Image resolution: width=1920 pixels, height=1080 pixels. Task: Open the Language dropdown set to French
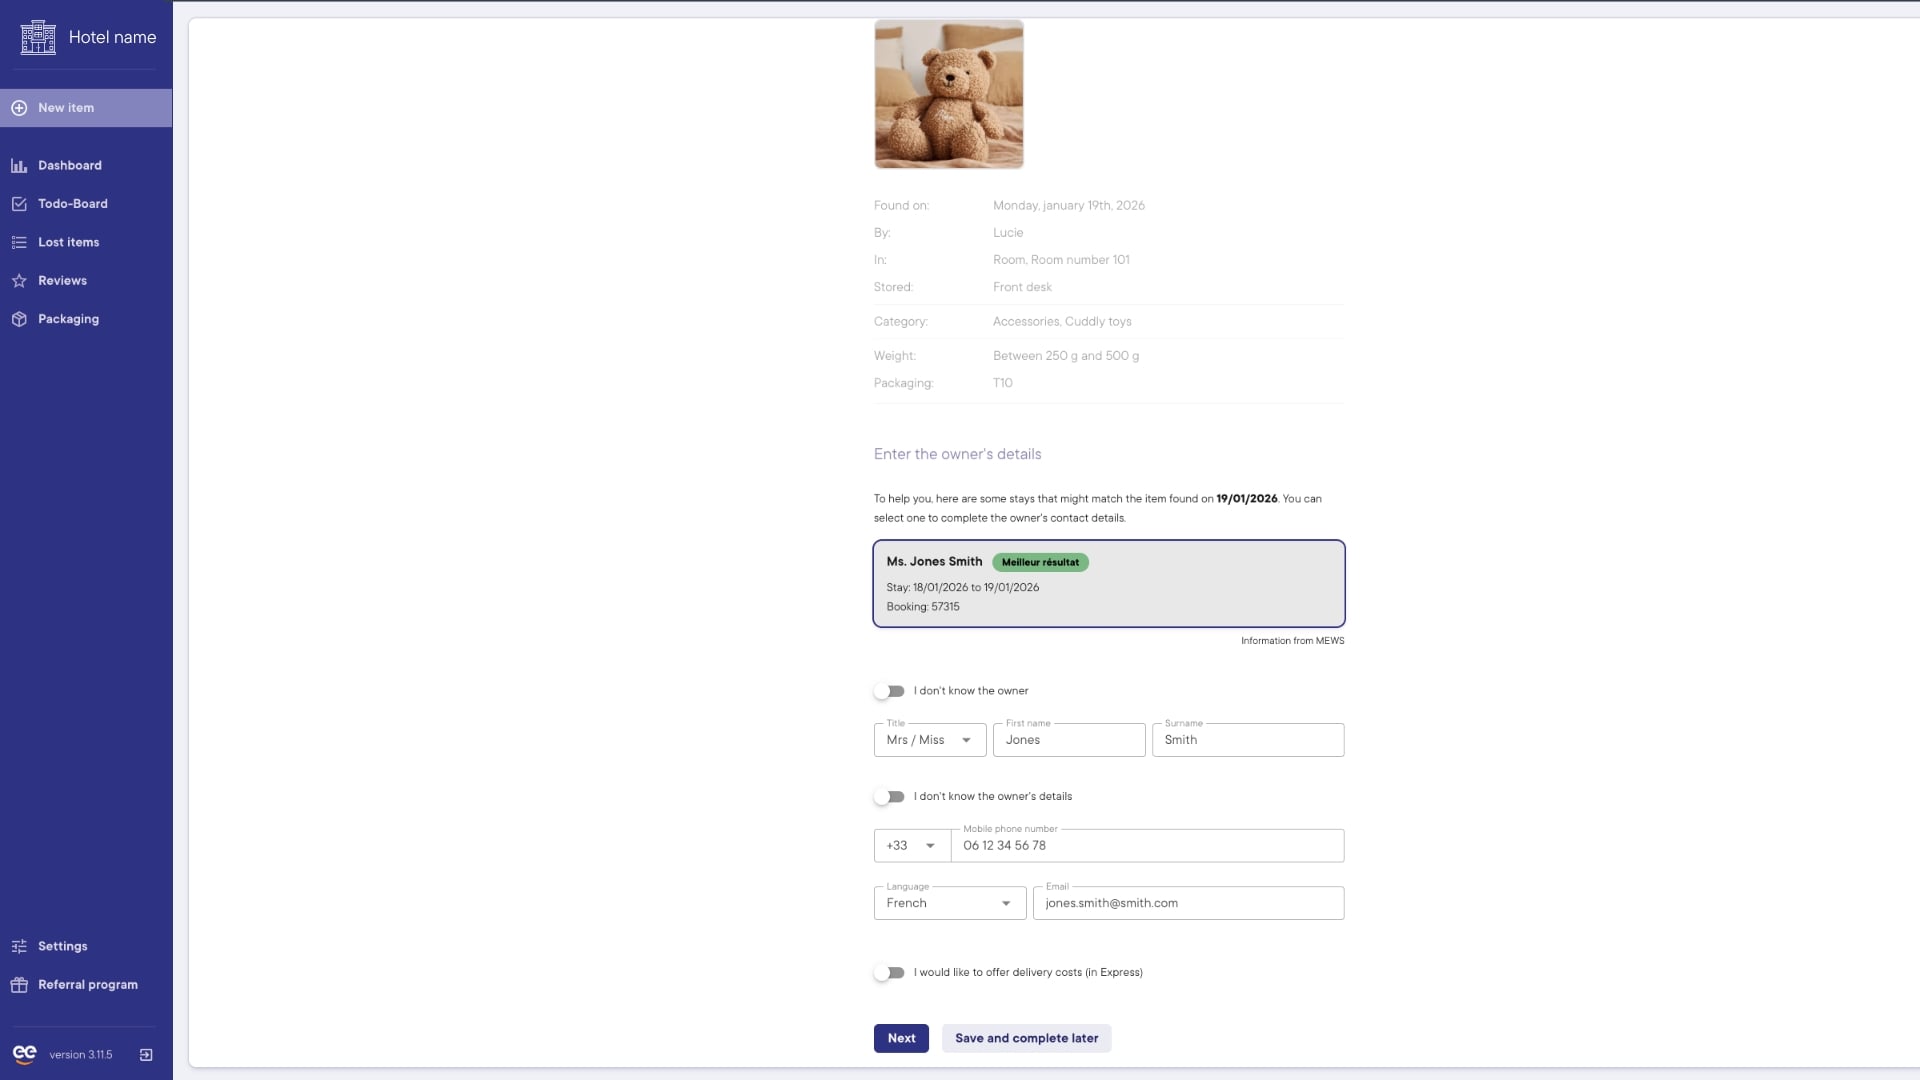point(949,904)
